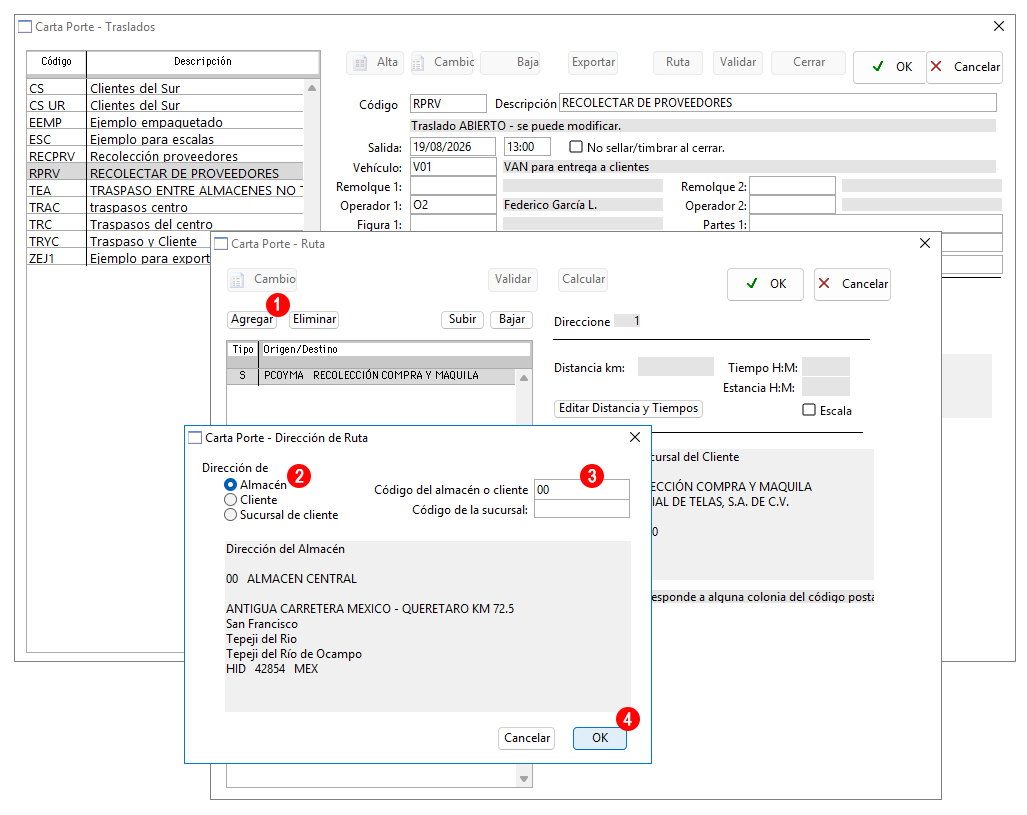Click the Partes 1 field
Viewport: 1027px width, 815px height.
[876, 224]
